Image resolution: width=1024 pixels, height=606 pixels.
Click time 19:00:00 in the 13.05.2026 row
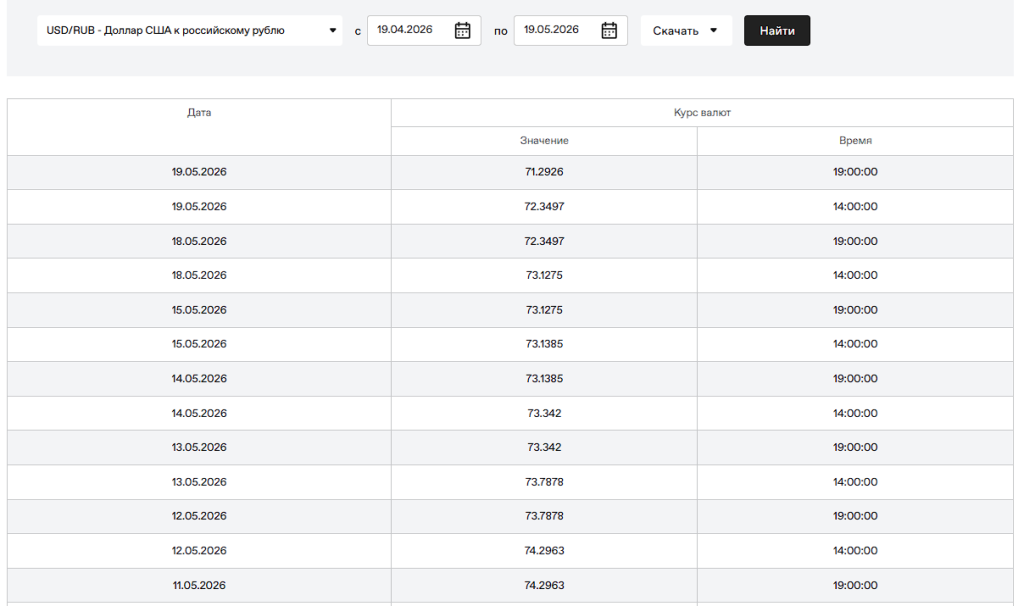[x=855, y=447]
